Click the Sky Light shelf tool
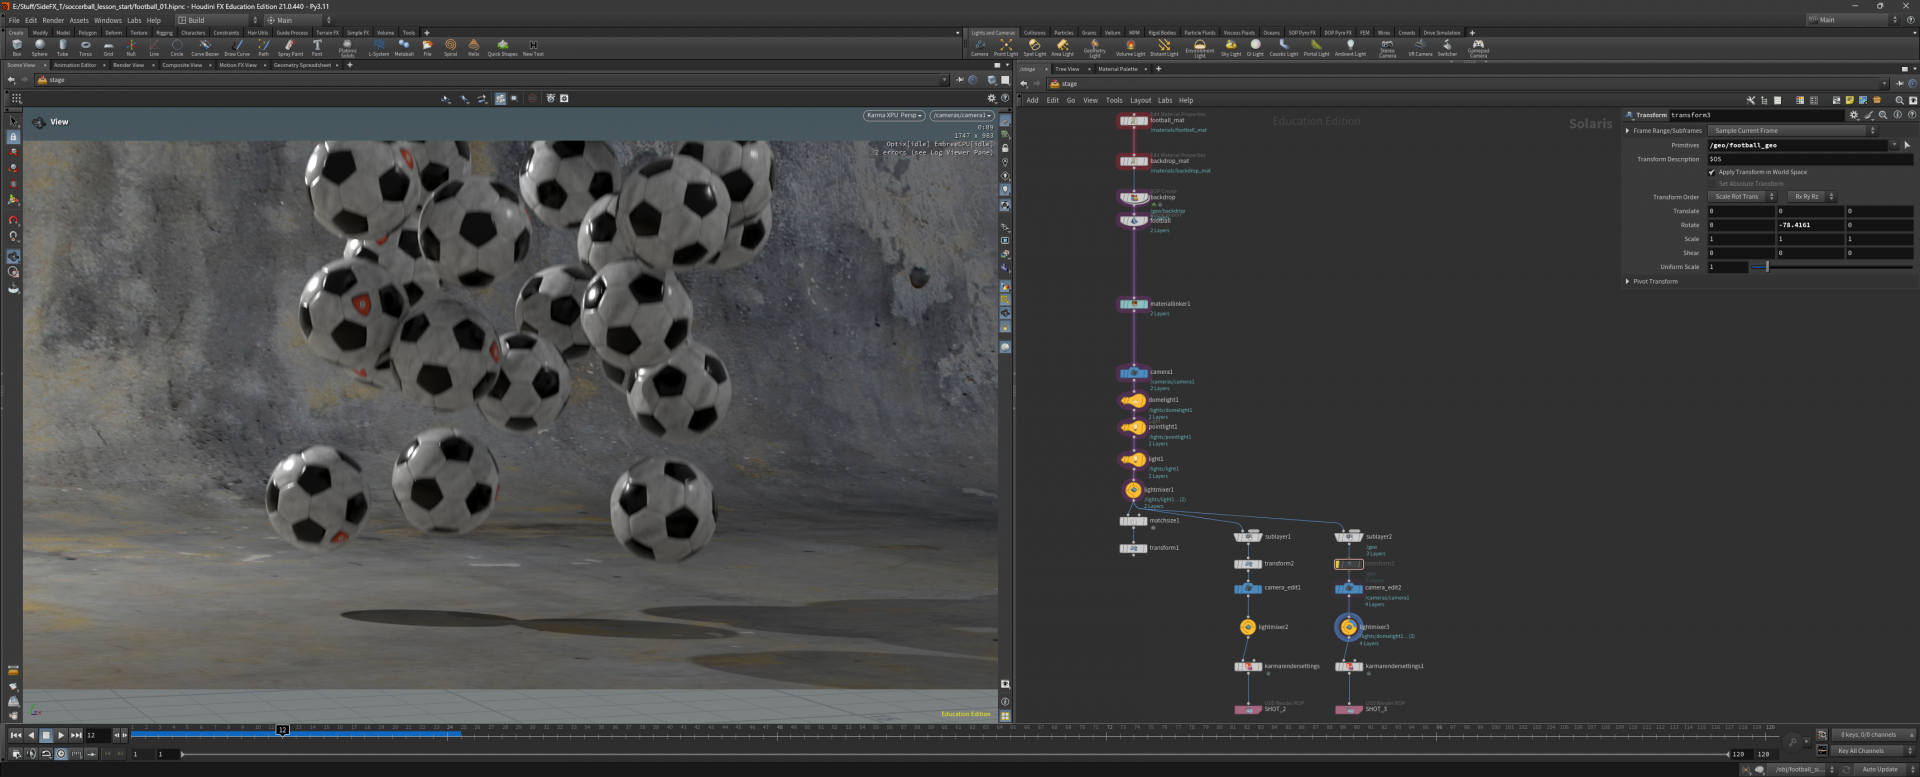This screenshot has width=1920, height=777. [x=1230, y=47]
